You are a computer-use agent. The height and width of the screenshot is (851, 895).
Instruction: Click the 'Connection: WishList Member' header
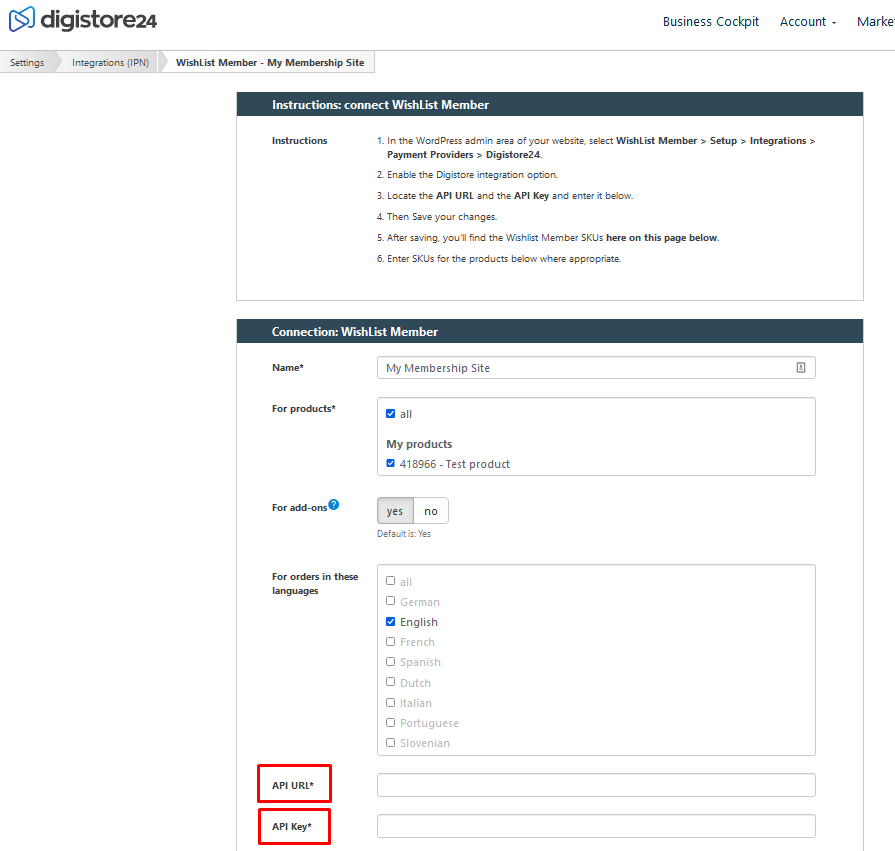pyautogui.click(x=550, y=332)
